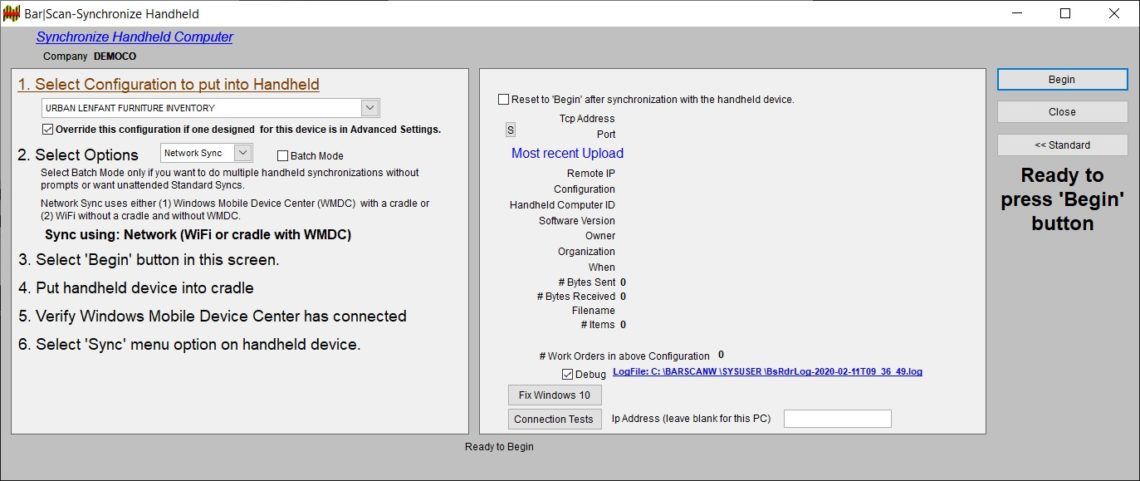Open the Synchronize Handheld Computer link
Image resolution: width=1140 pixels, height=481 pixels.
click(x=134, y=37)
